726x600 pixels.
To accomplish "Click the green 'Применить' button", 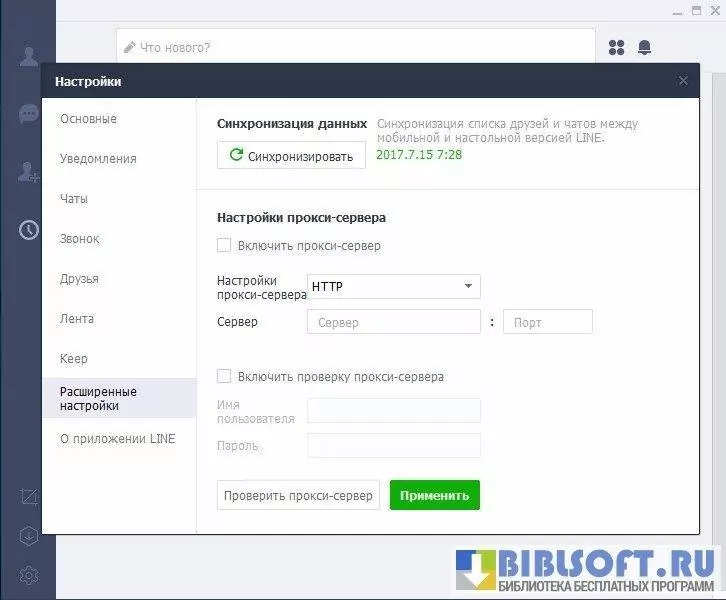I will 434,495.
